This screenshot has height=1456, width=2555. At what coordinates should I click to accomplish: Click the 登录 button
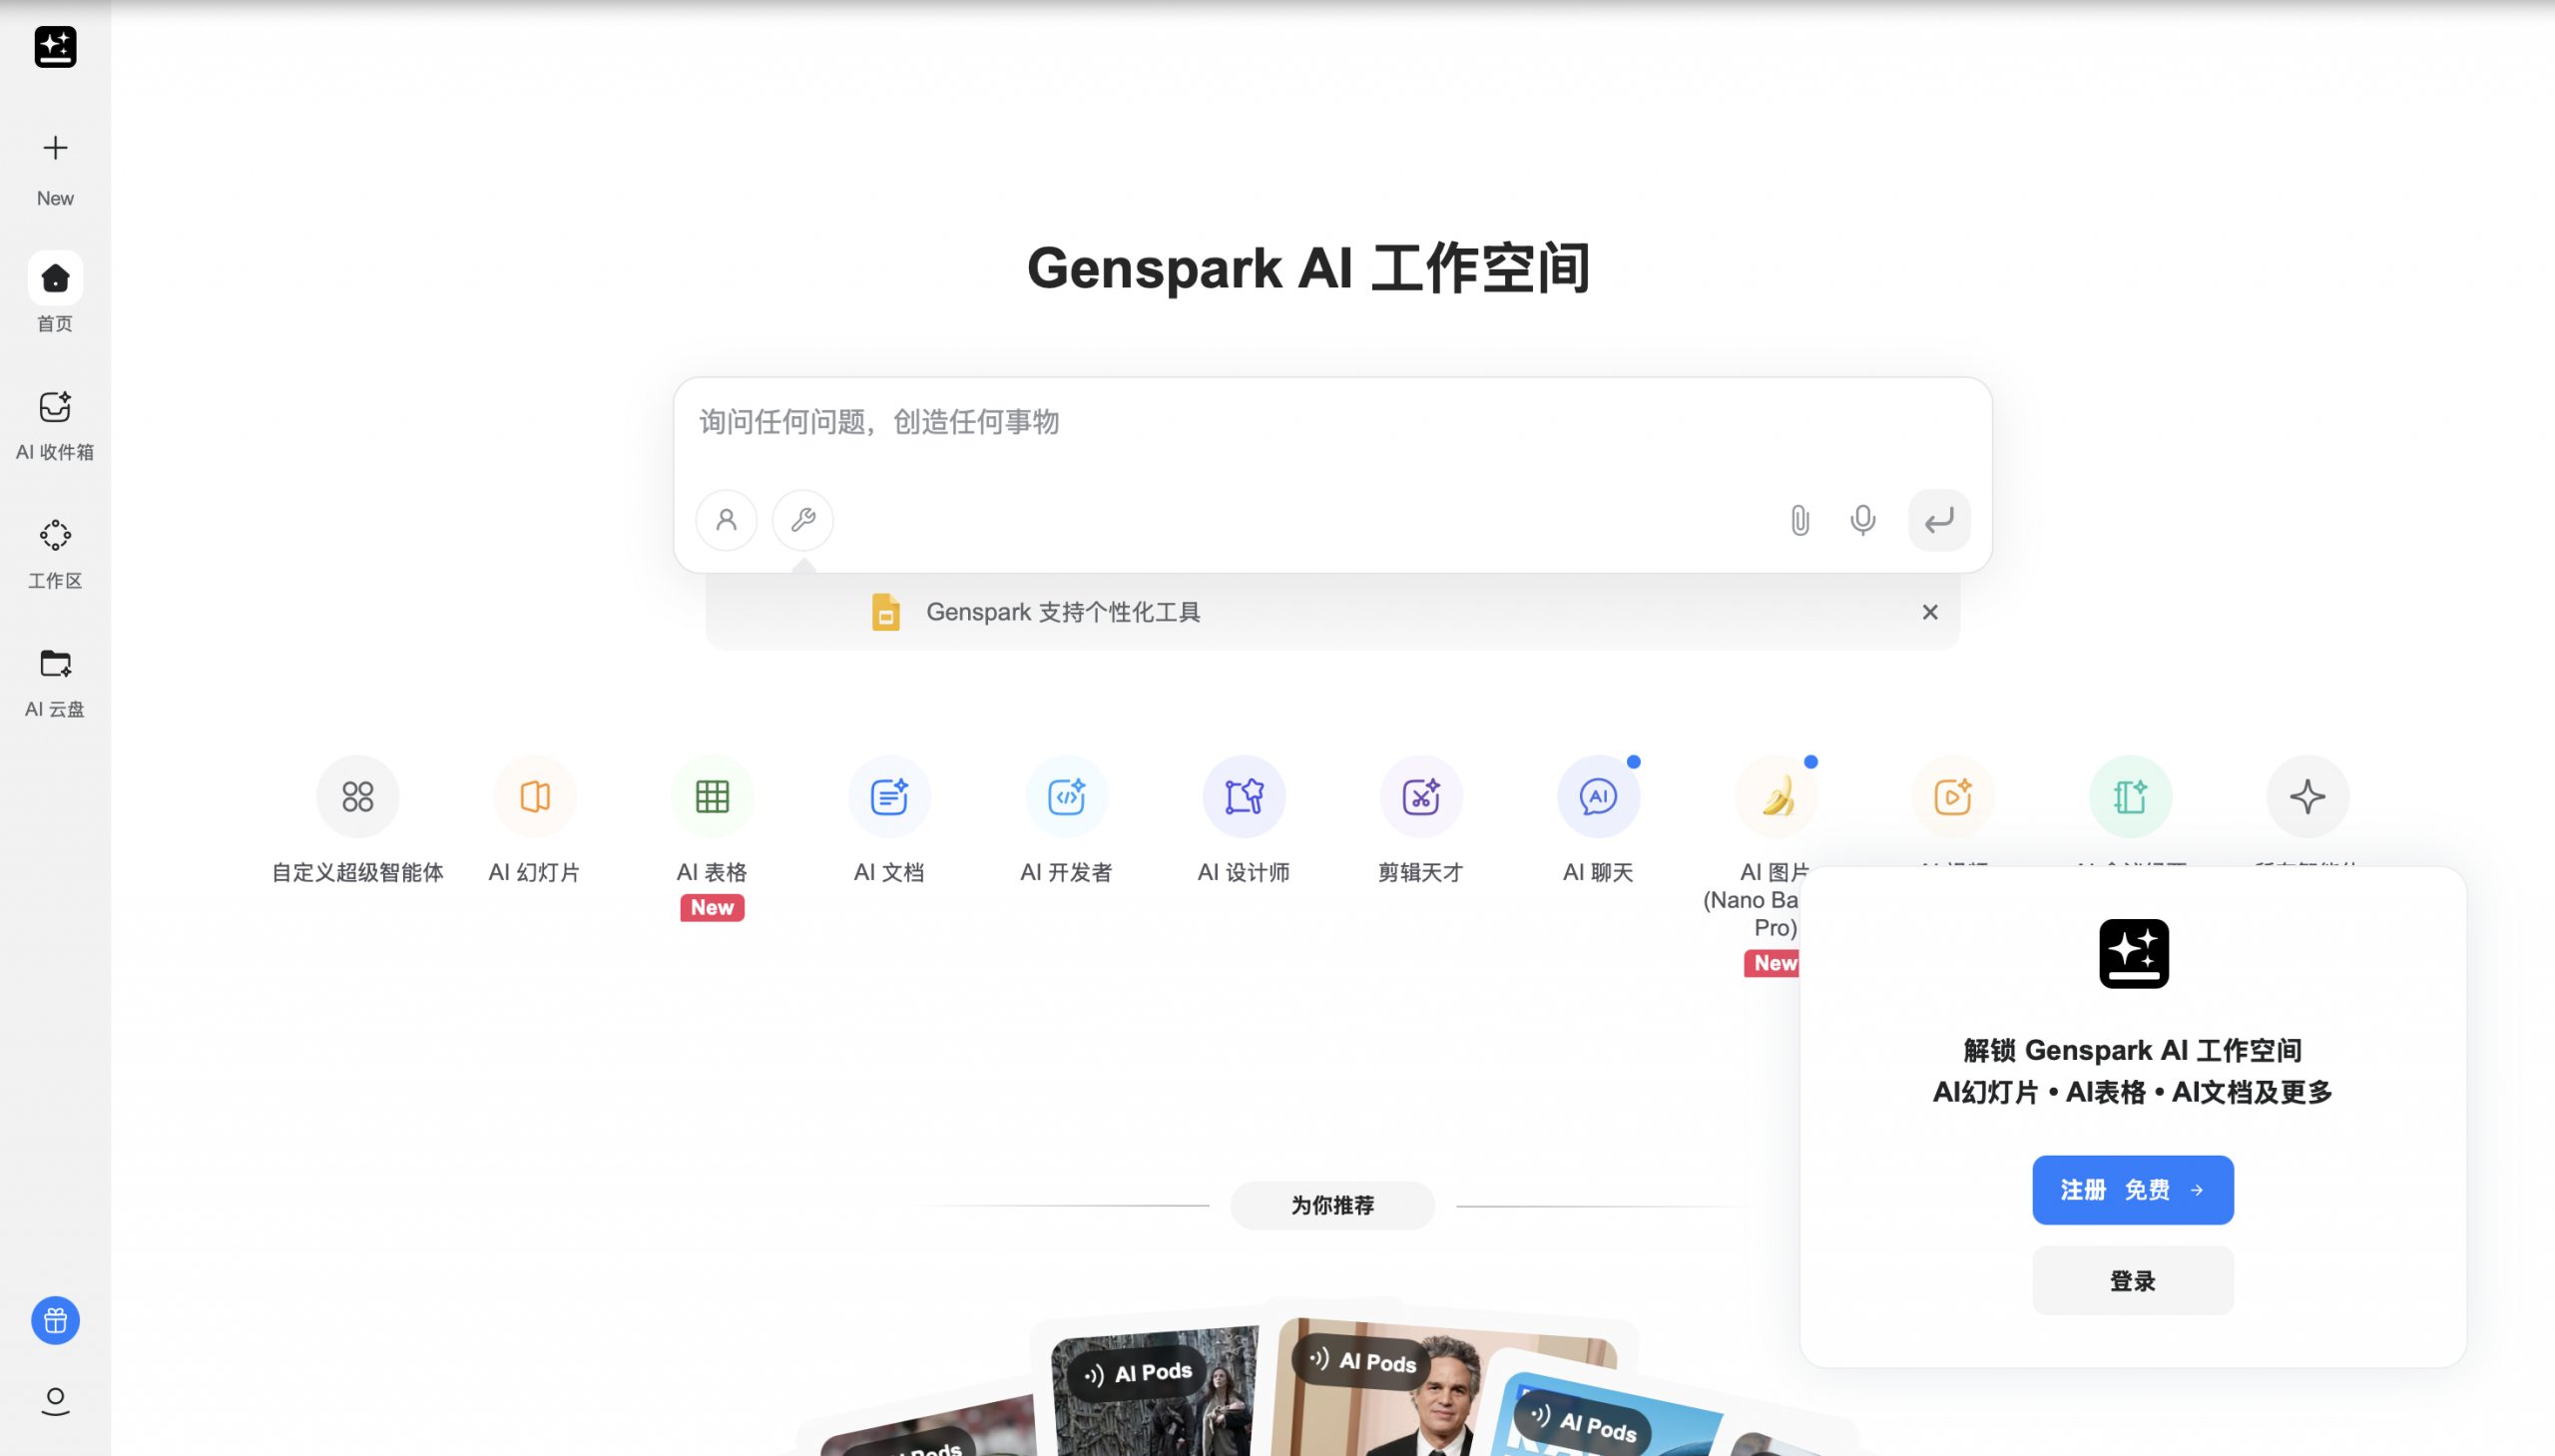(x=2132, y=1281)
